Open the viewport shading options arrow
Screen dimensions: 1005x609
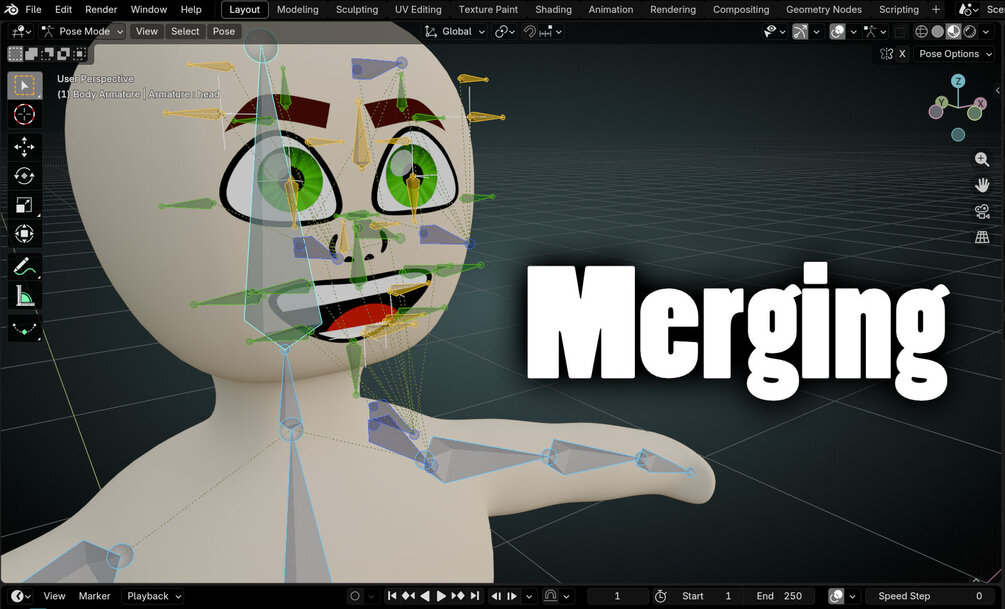986,31
